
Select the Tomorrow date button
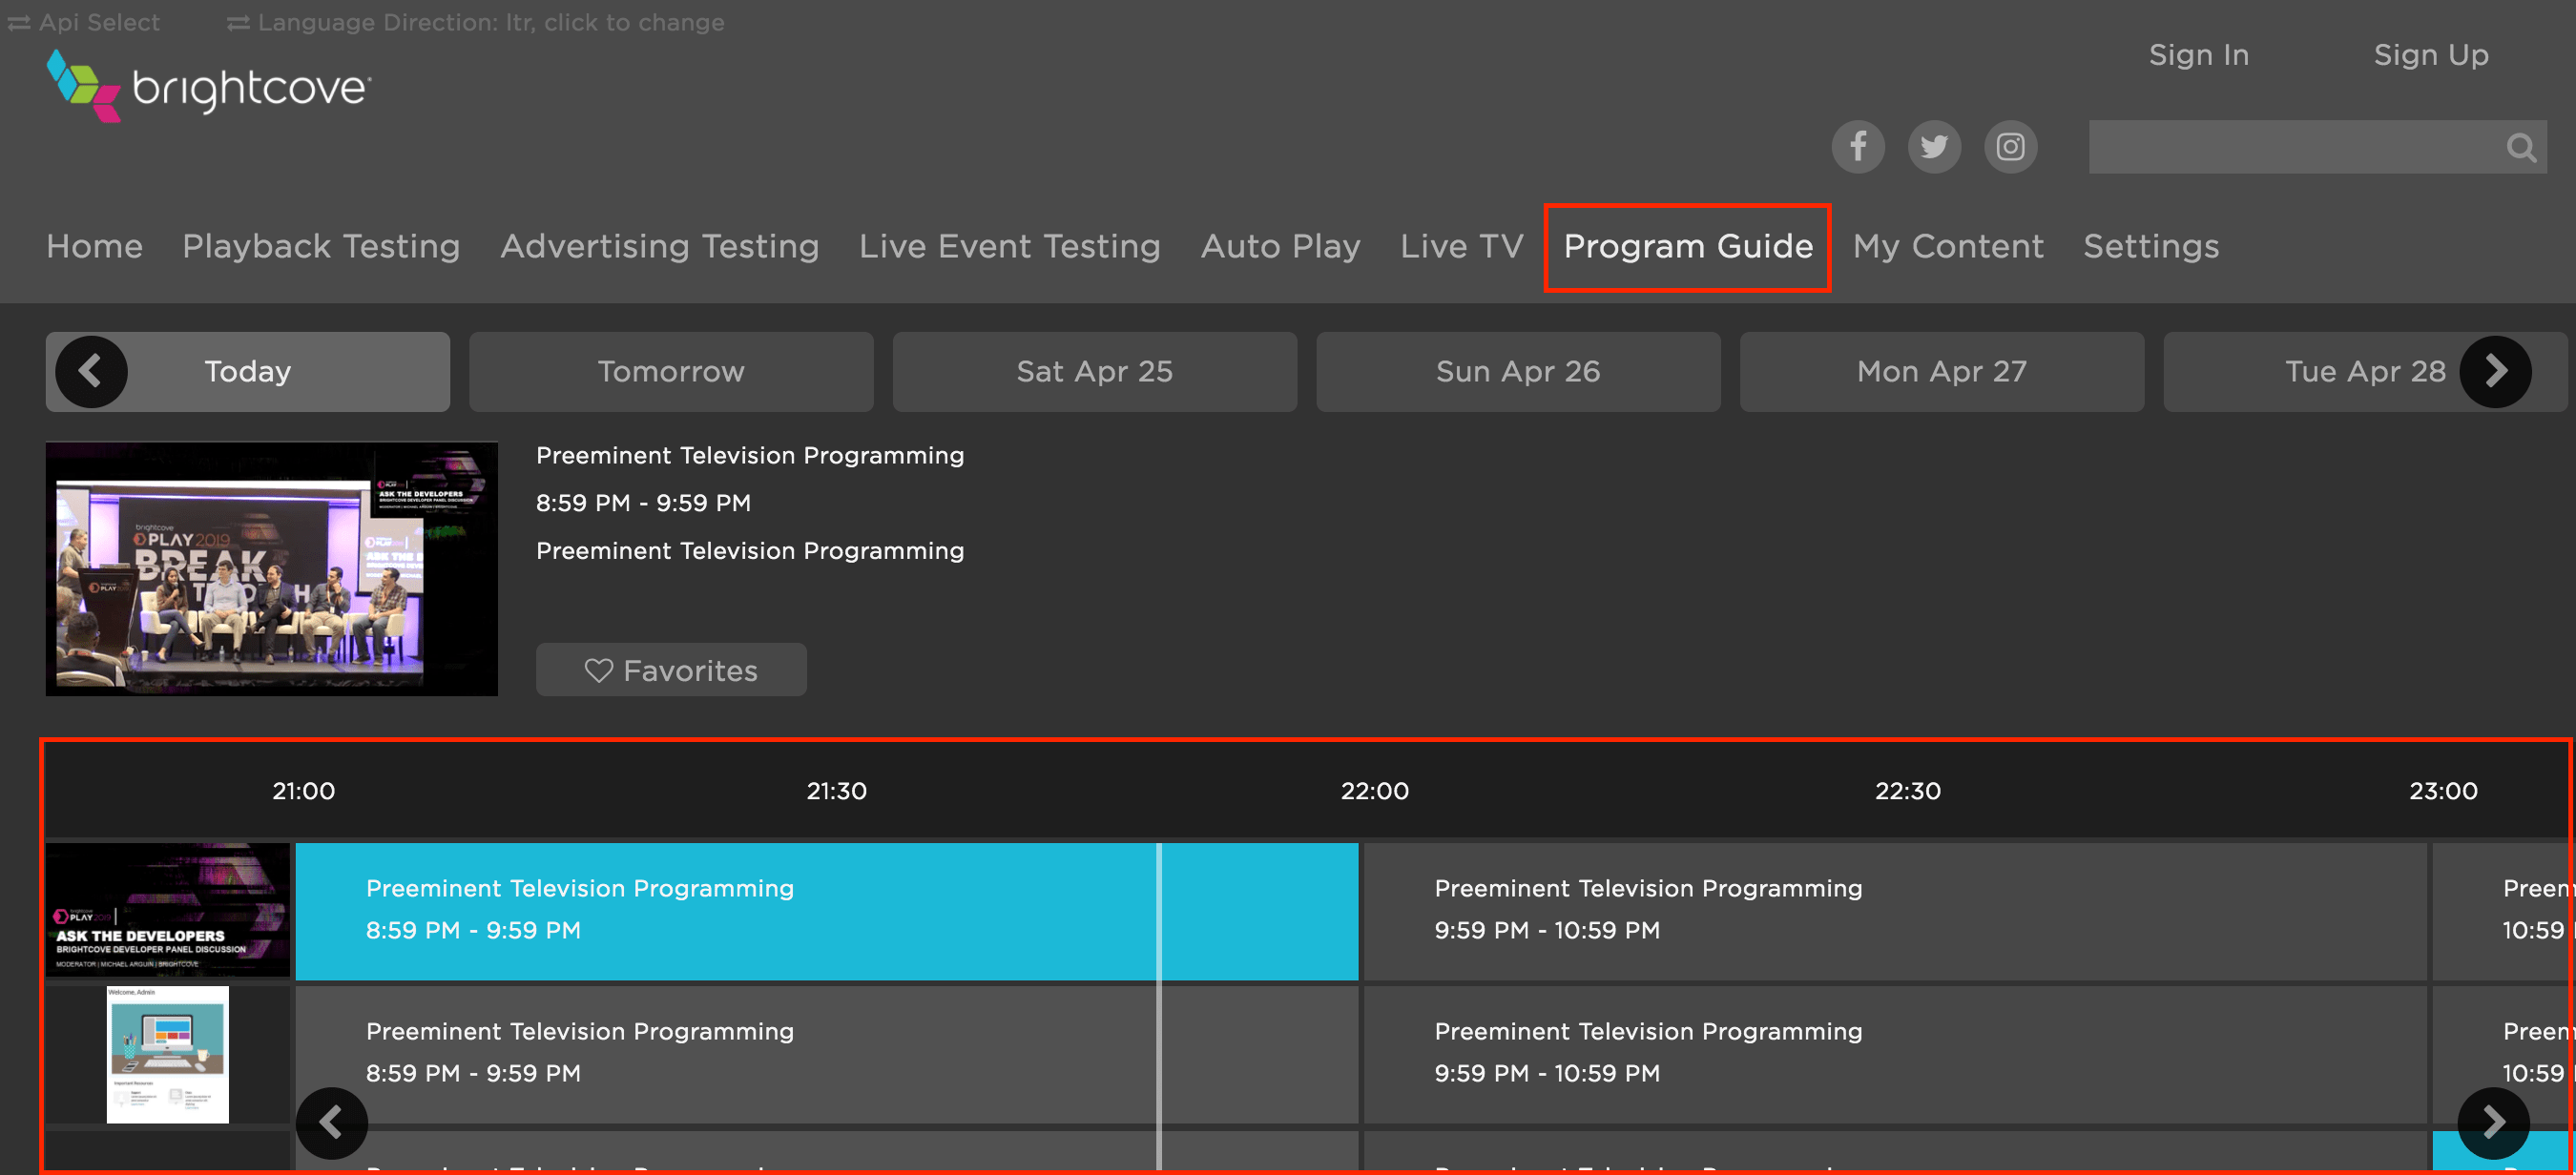coord(671,371)
